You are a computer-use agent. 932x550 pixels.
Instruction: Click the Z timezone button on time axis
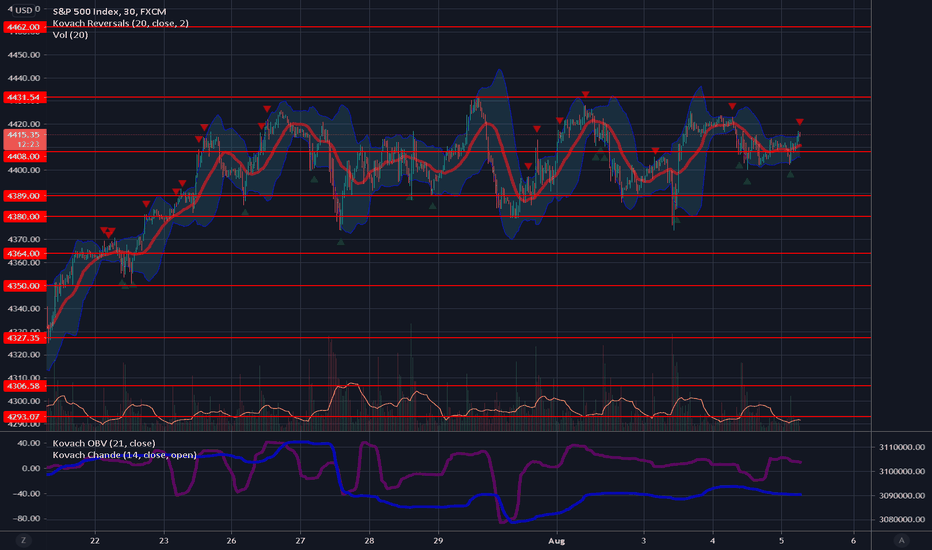[24, 540]
